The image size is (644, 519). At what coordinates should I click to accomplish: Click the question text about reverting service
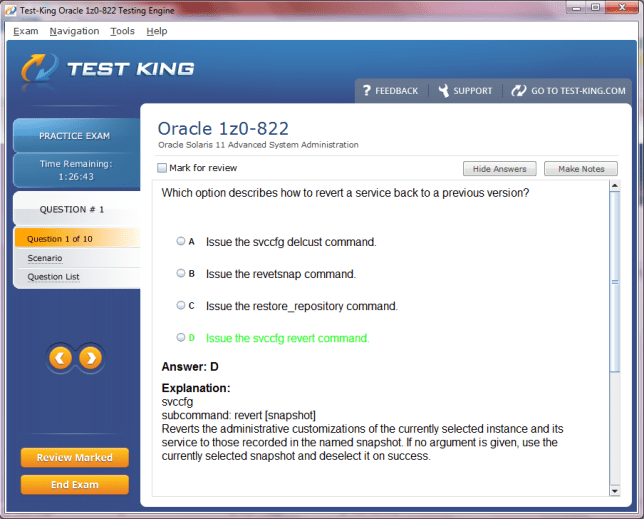(x=345, y=193)
